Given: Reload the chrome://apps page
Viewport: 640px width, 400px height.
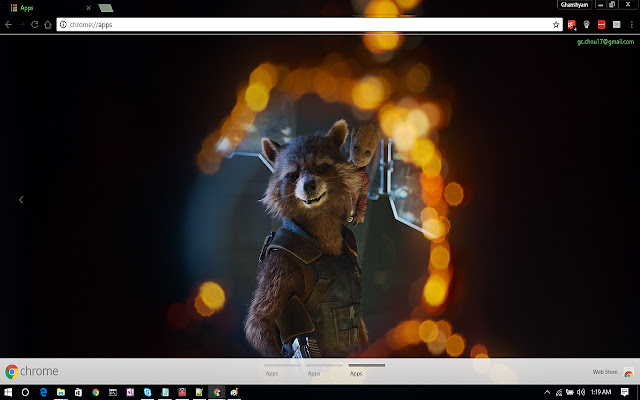Looking at the screenshot, I should pyautogui.click(x=35, y=24).
